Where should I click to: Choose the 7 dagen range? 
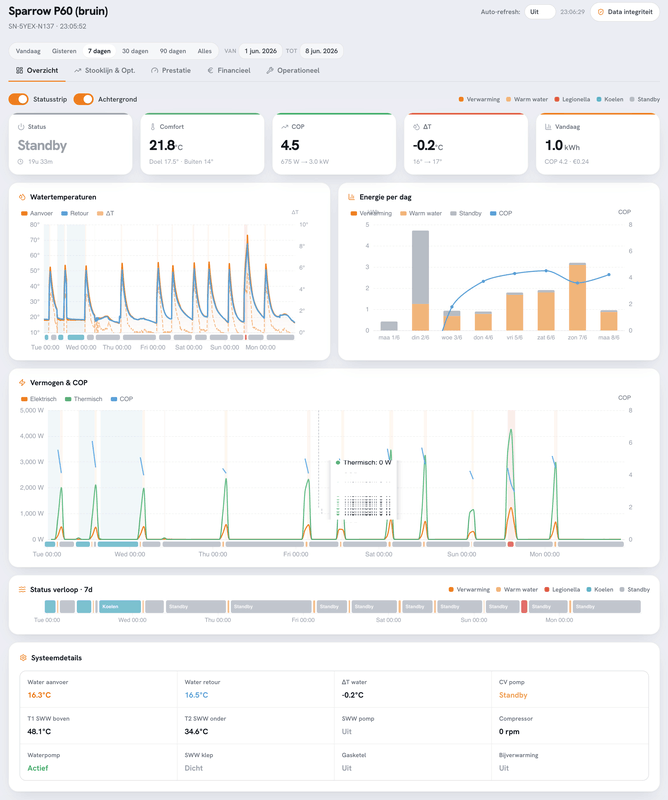(99, 51)
